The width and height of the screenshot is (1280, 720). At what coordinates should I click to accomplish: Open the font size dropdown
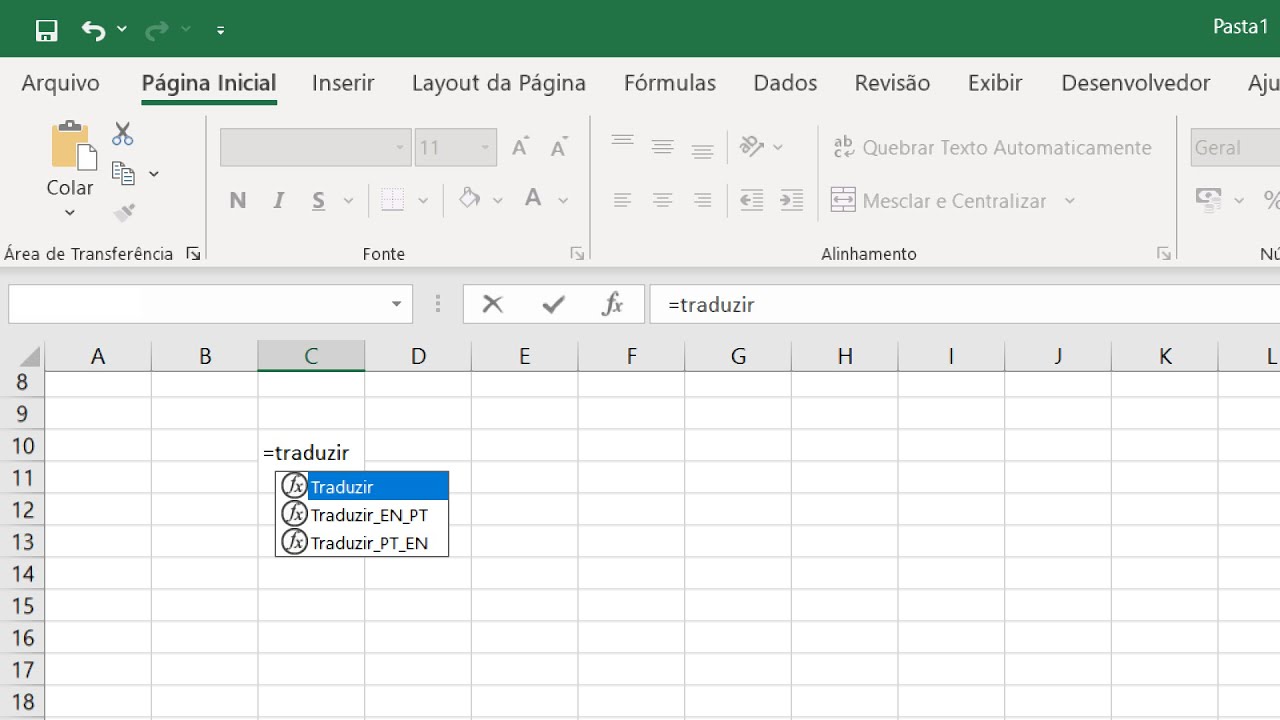(485, 148)
